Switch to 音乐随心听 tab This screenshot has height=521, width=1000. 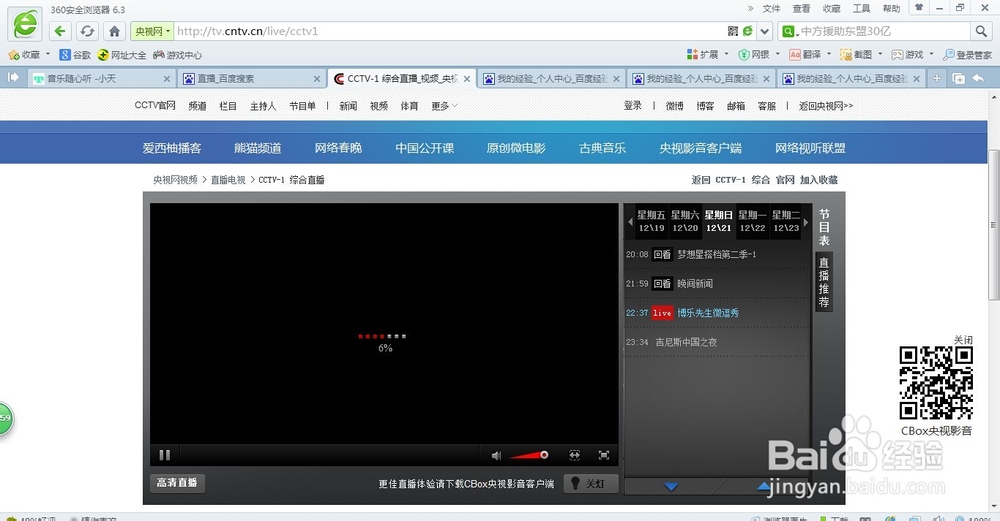101,78
